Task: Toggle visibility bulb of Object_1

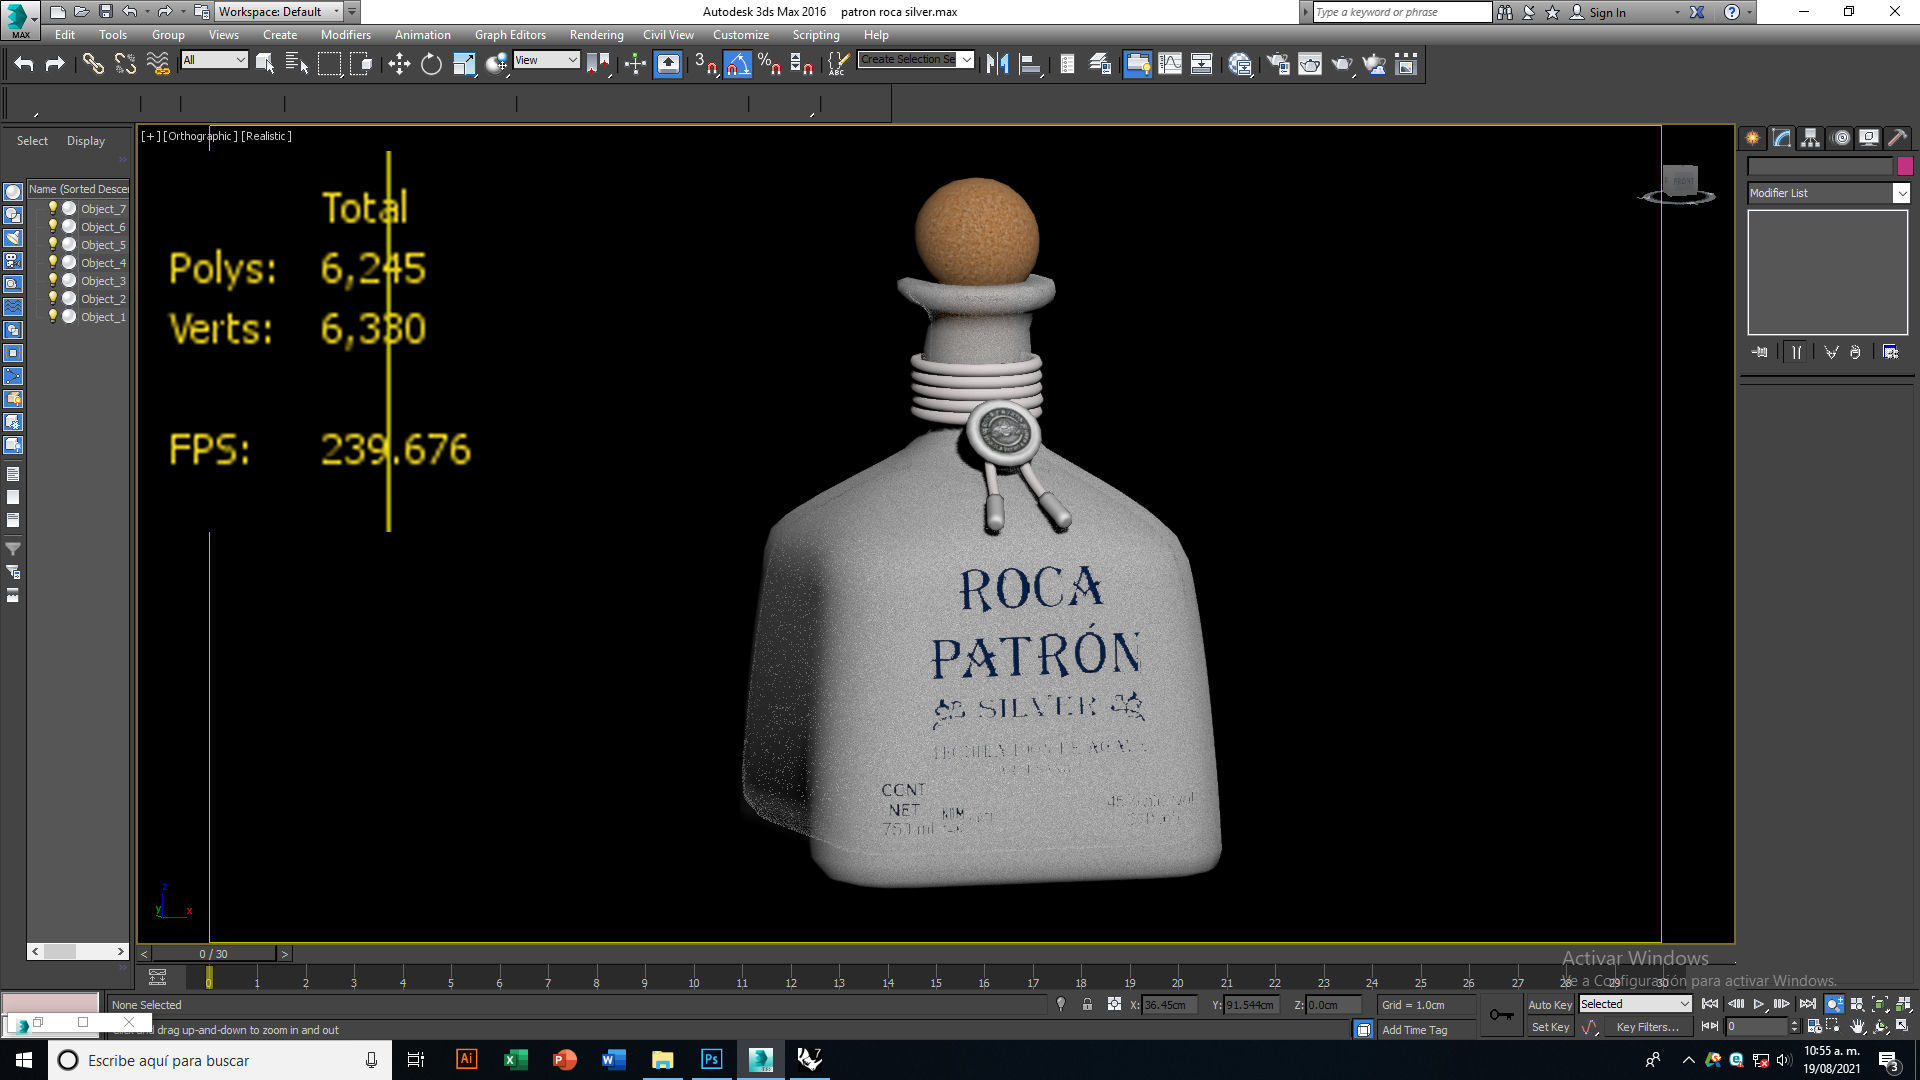Action: (53, 316)
